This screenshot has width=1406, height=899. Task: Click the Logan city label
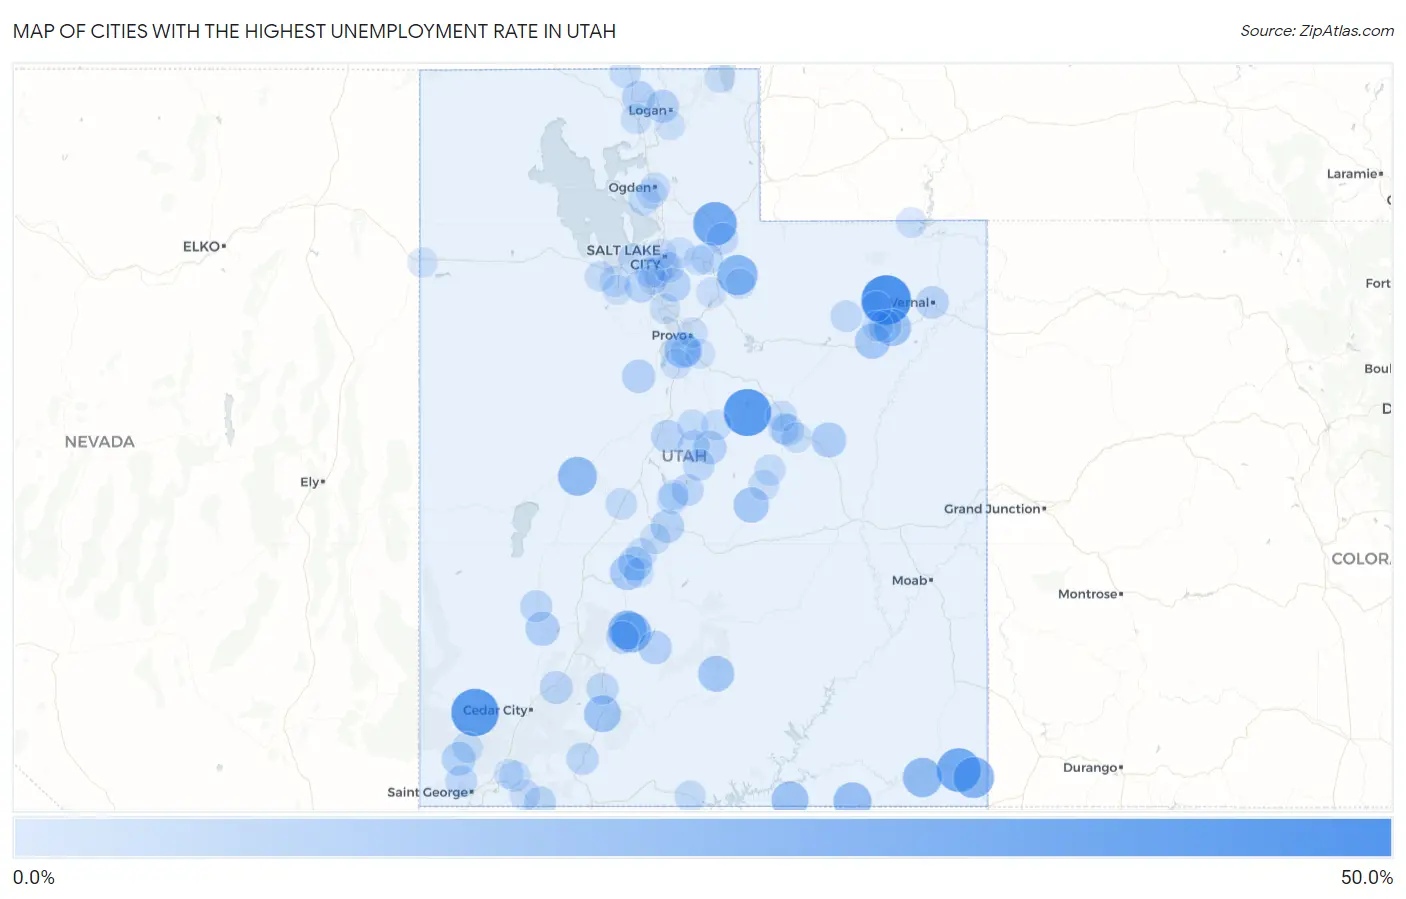650,110
